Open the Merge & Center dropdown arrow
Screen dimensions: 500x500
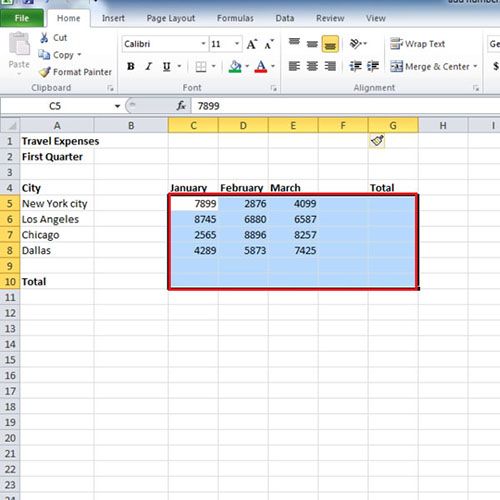point(475,66)
